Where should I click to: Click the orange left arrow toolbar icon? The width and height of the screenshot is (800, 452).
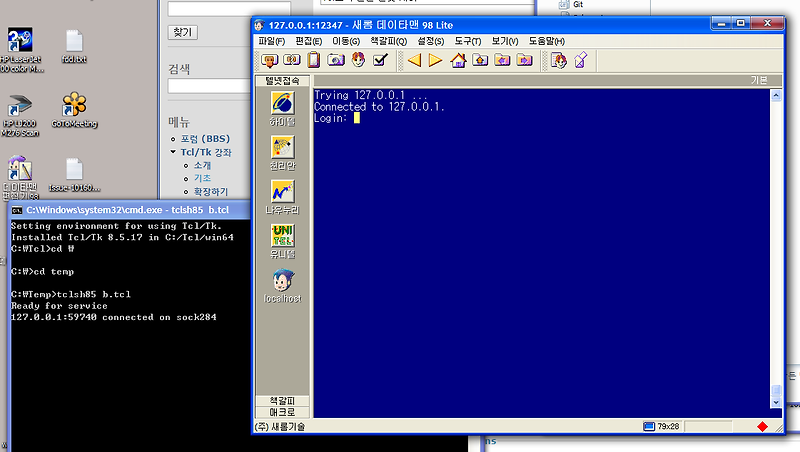414,60
